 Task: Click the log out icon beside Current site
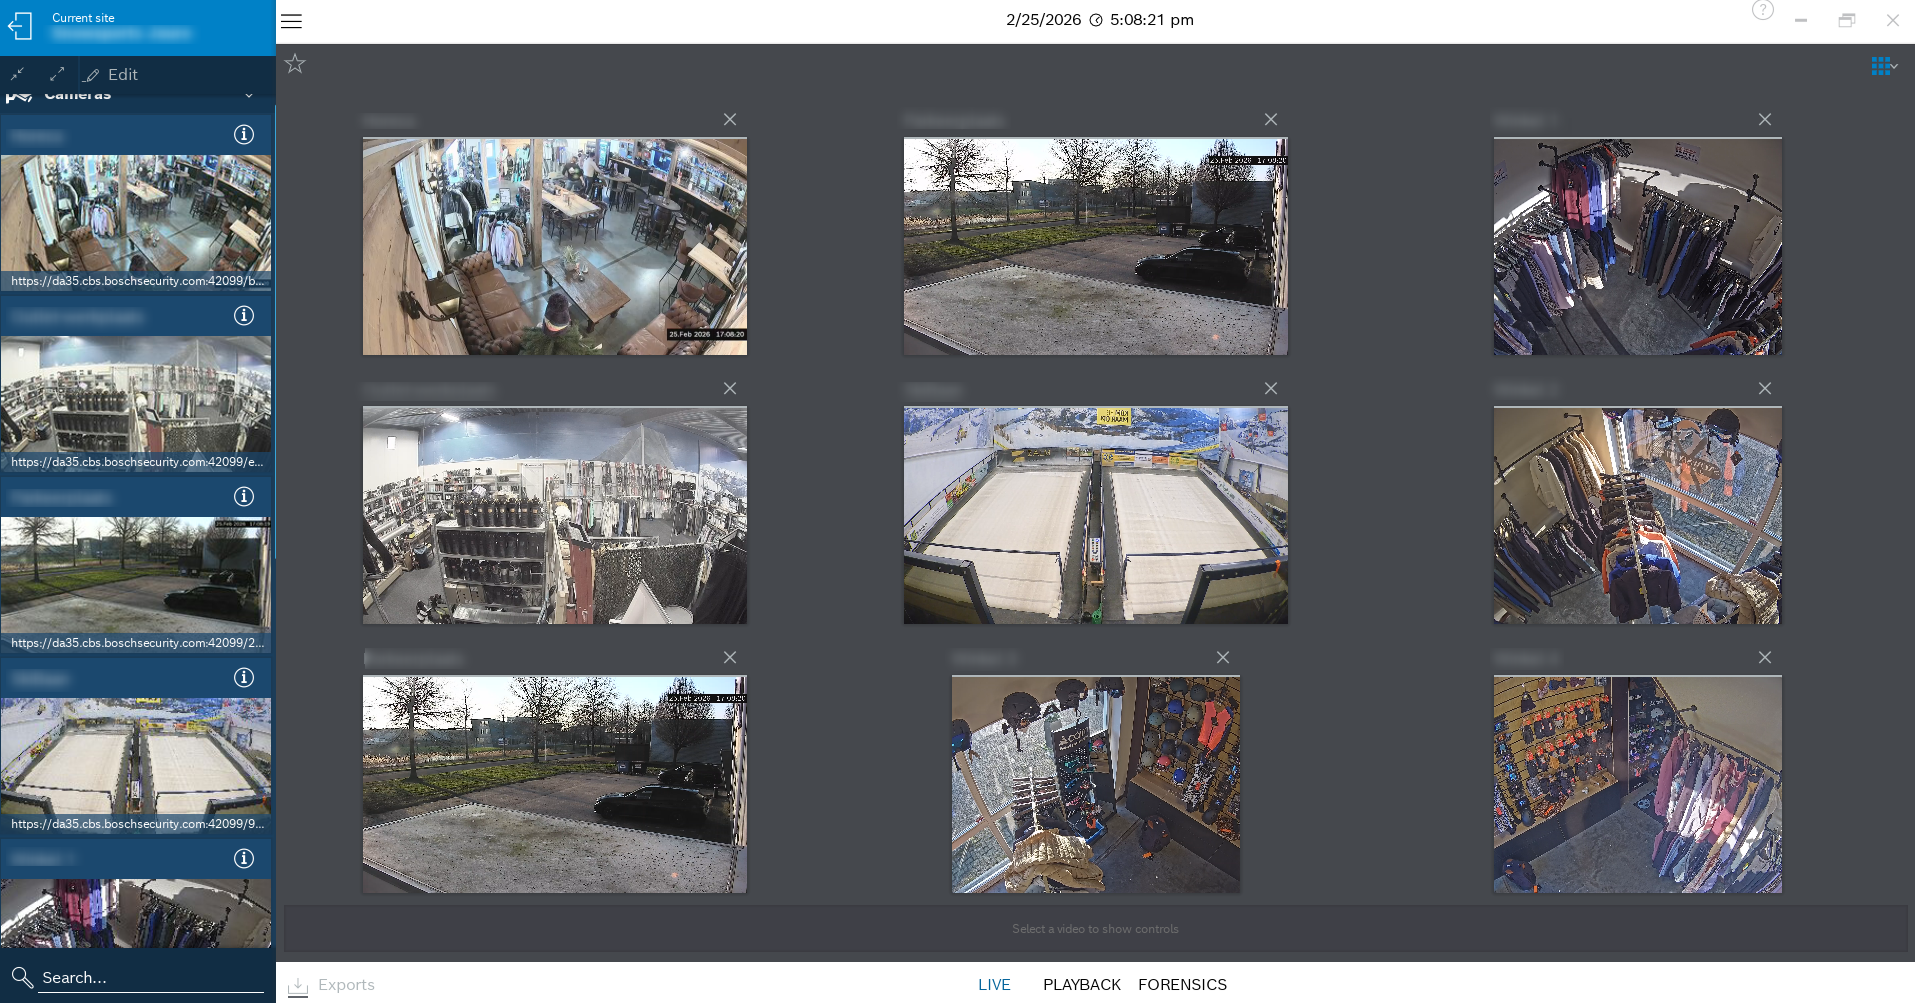click(x=21, y=26)
